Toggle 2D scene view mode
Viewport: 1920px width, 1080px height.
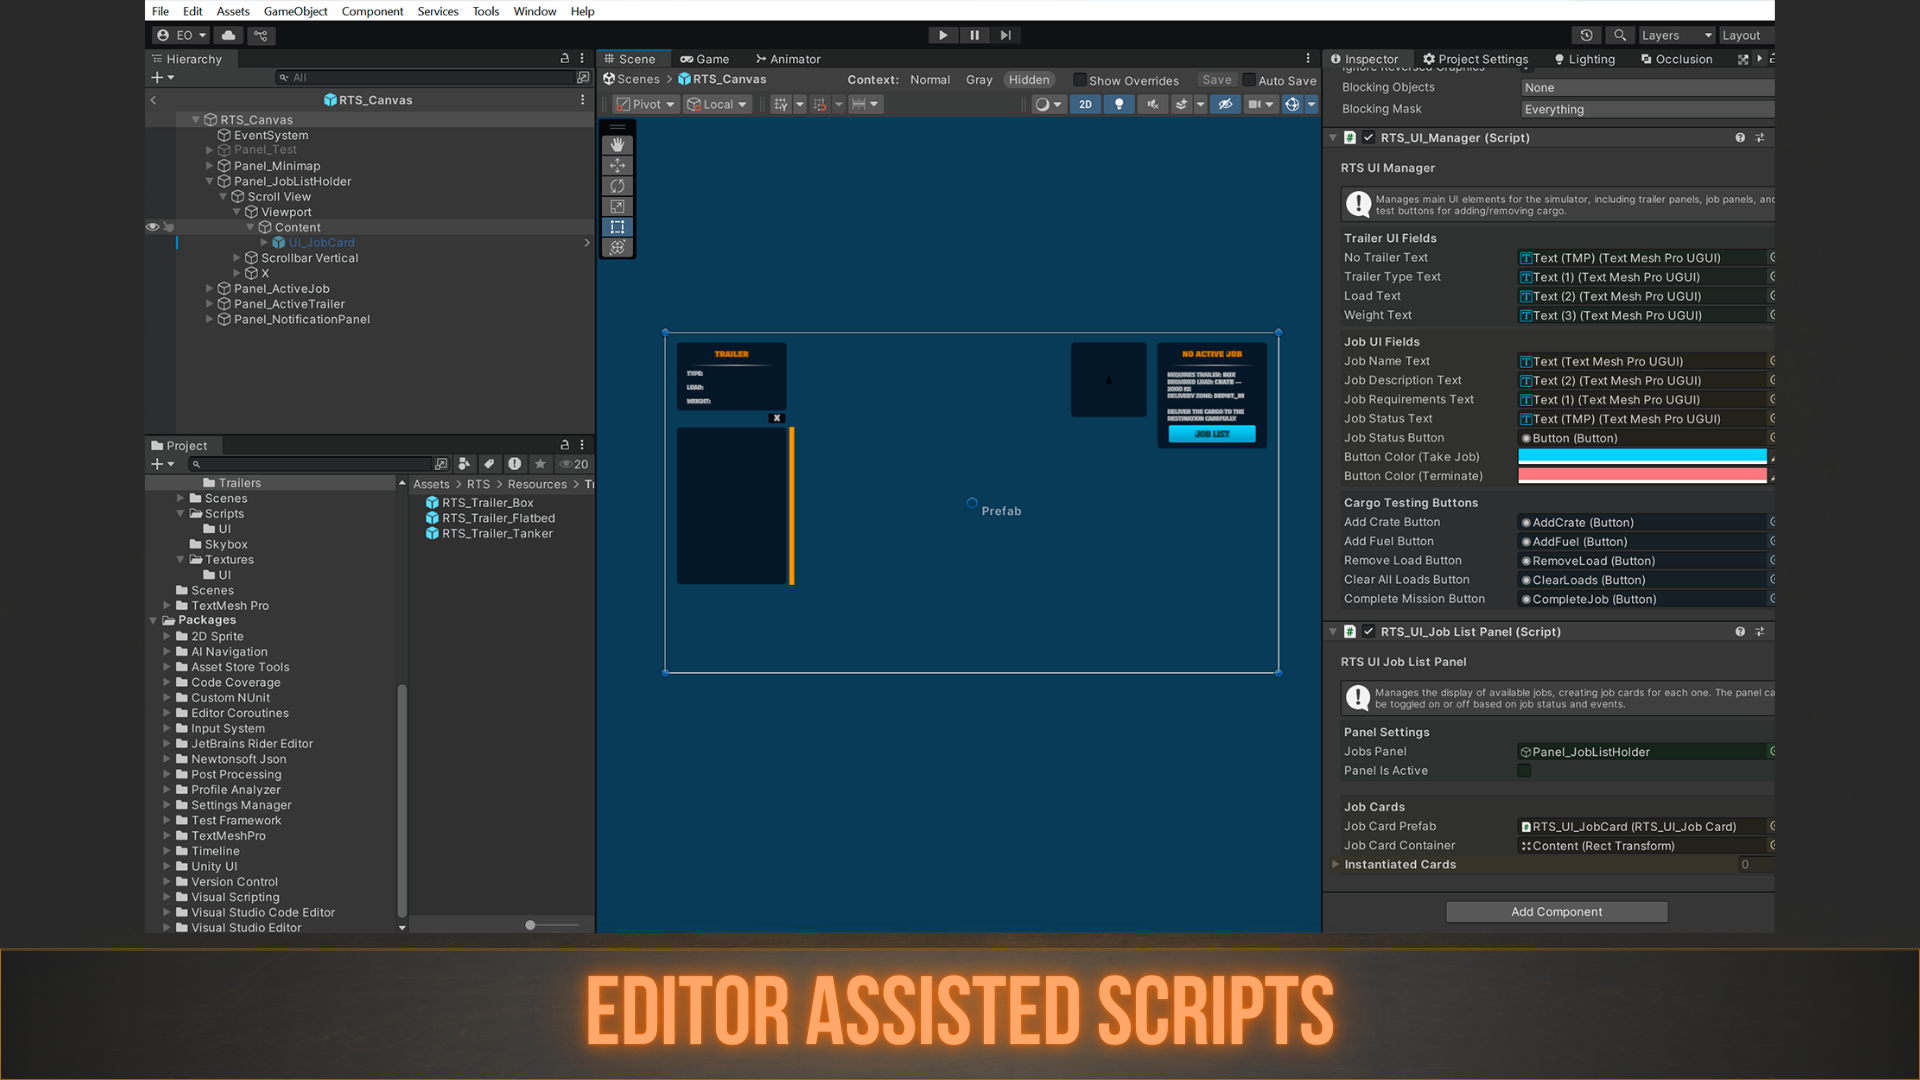pos(1085,104)
